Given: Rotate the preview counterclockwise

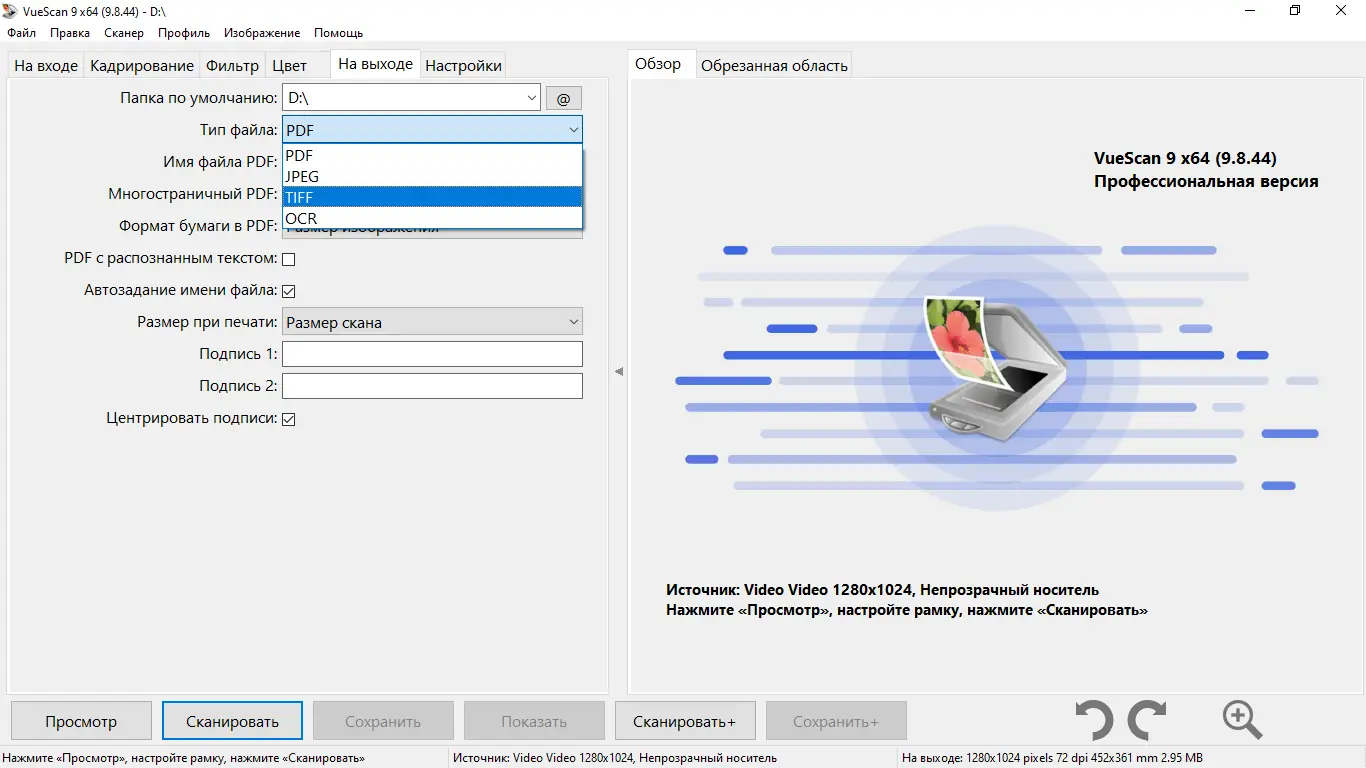Looking at the screenshot, I should point(1095,720).
